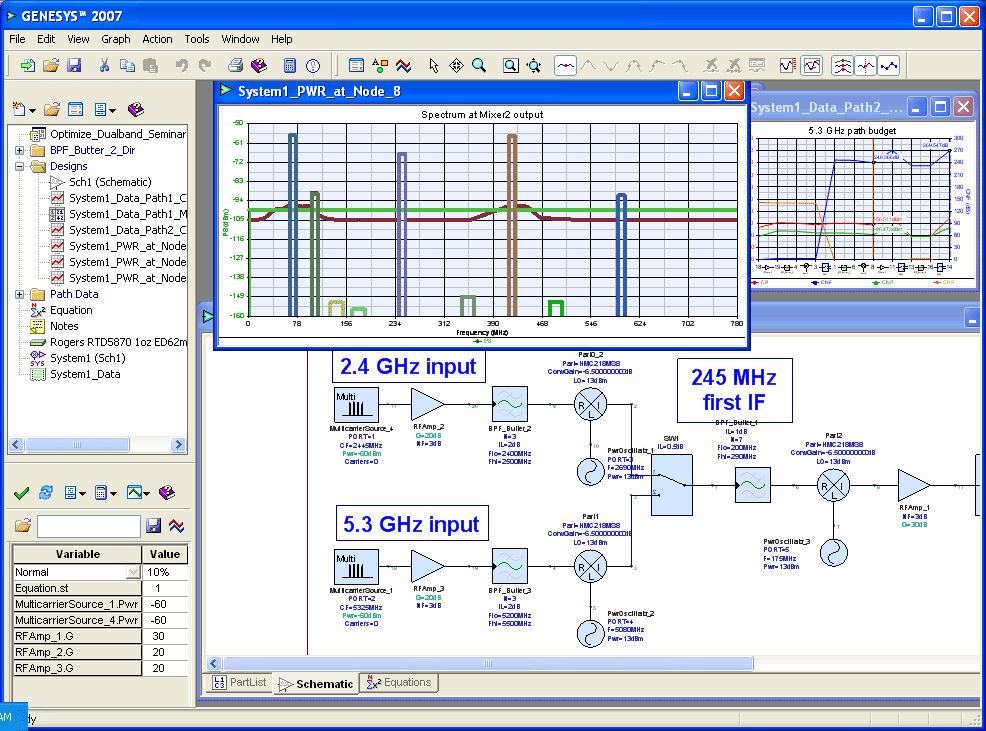Image resolution: width=986 pixels, height=731 pixels.
Task: Open the Graph menu
Action: [116, 39]
